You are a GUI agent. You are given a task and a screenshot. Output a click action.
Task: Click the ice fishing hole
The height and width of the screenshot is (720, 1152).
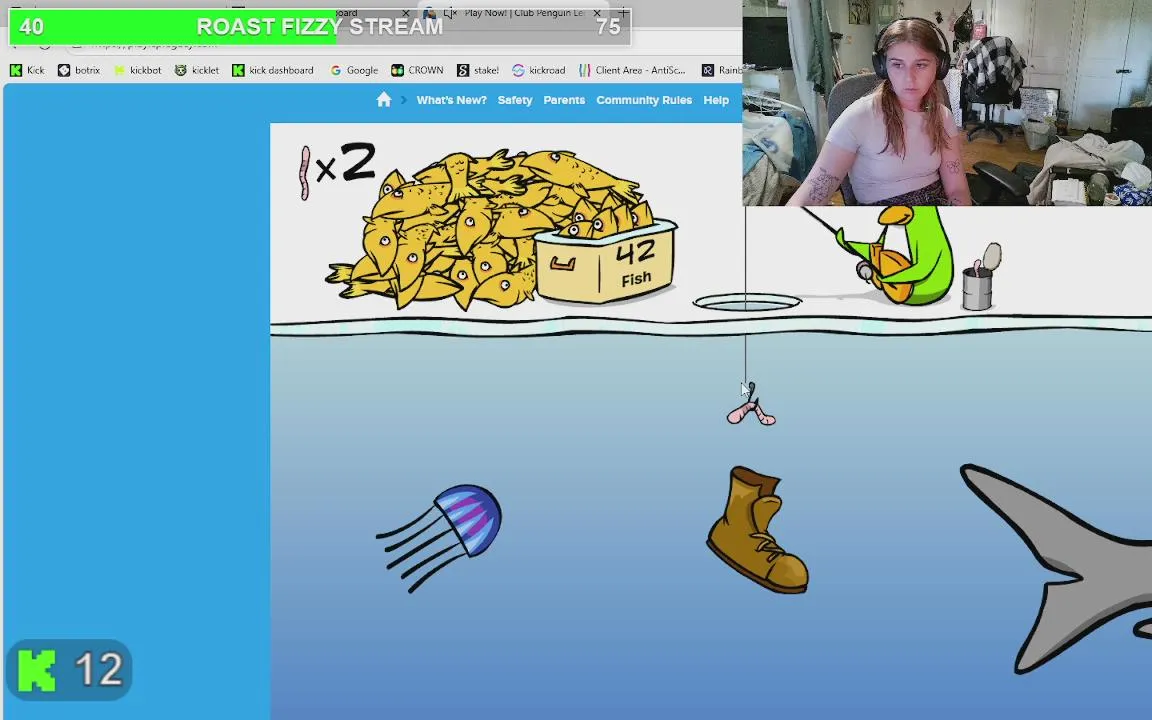(x=747, y=301)
